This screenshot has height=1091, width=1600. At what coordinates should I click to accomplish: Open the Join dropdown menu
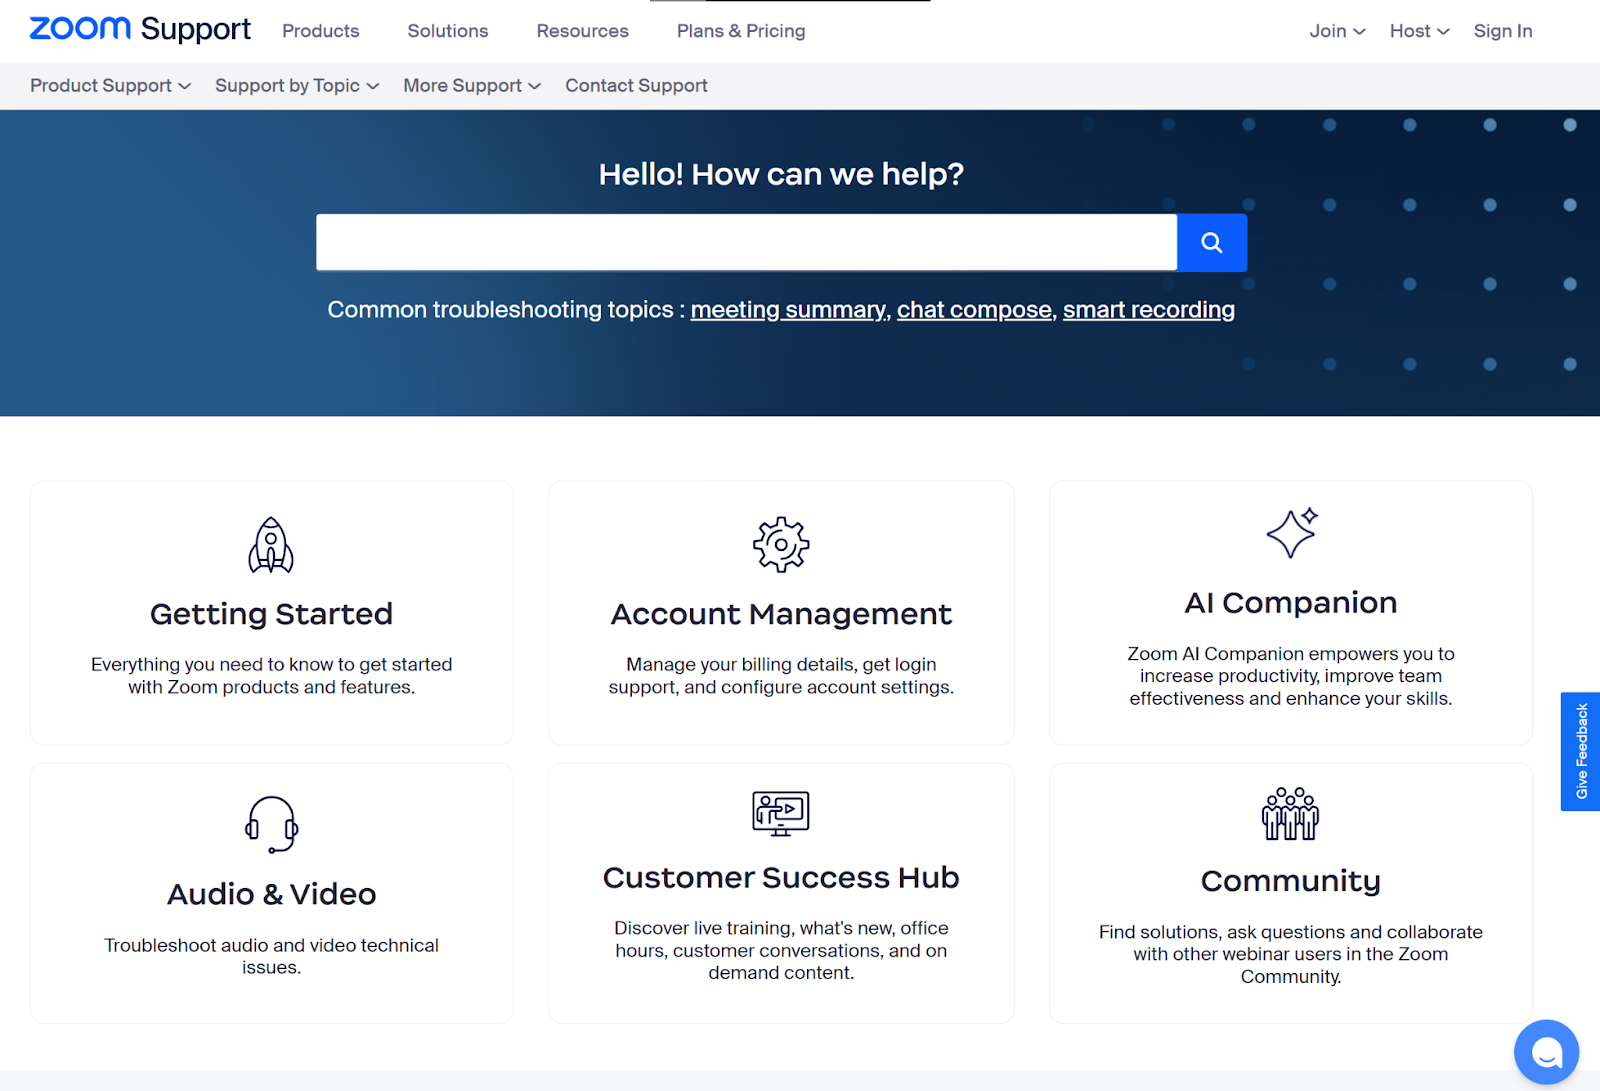tap(1337, 31)
